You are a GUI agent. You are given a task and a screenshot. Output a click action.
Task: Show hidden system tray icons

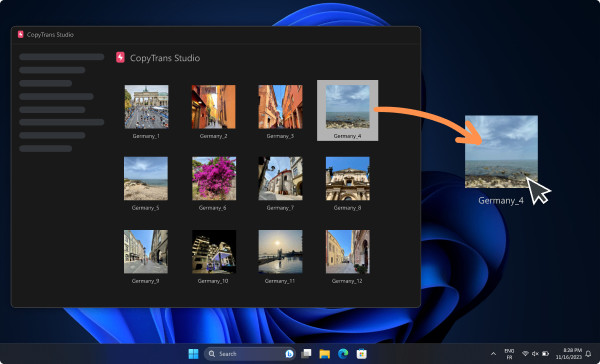pyautogui.click(x=494, y=354)
